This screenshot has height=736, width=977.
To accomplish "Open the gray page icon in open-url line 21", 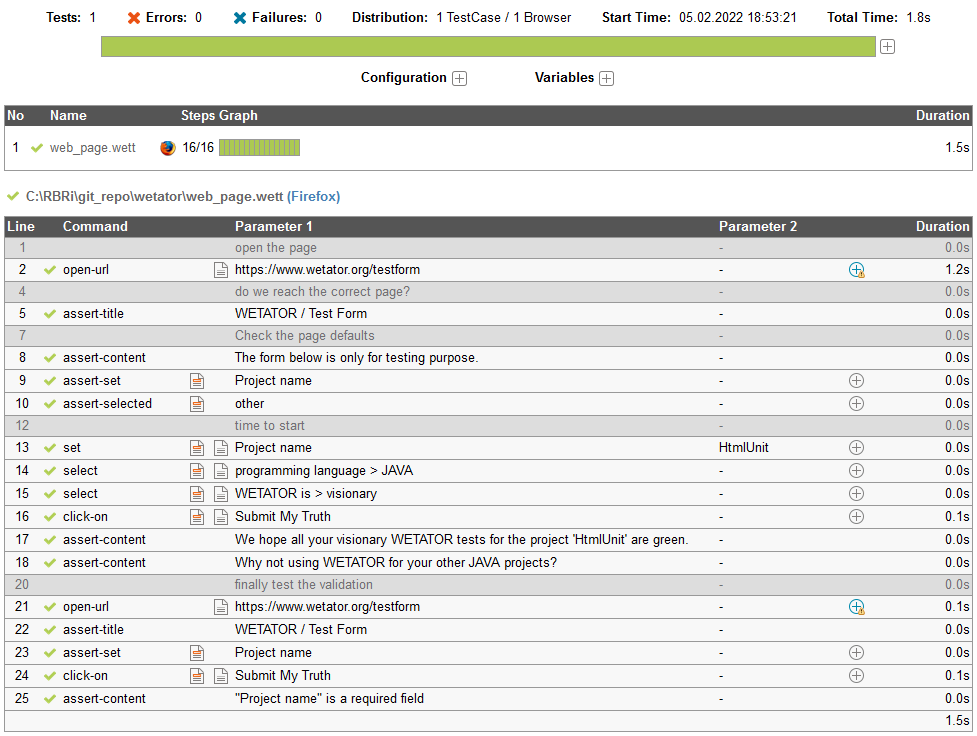I will point(221,607).
